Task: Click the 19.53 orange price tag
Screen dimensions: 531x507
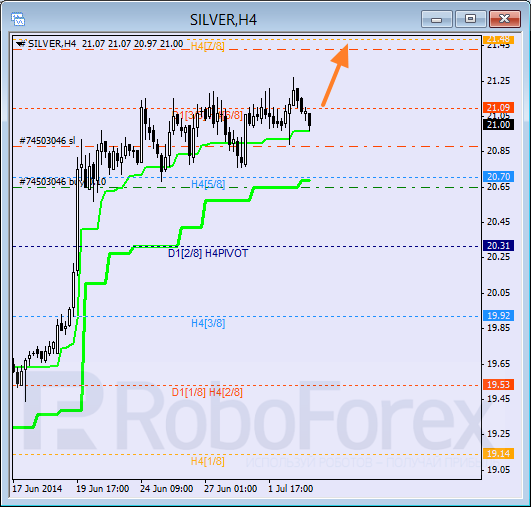Action: point(498,384)
